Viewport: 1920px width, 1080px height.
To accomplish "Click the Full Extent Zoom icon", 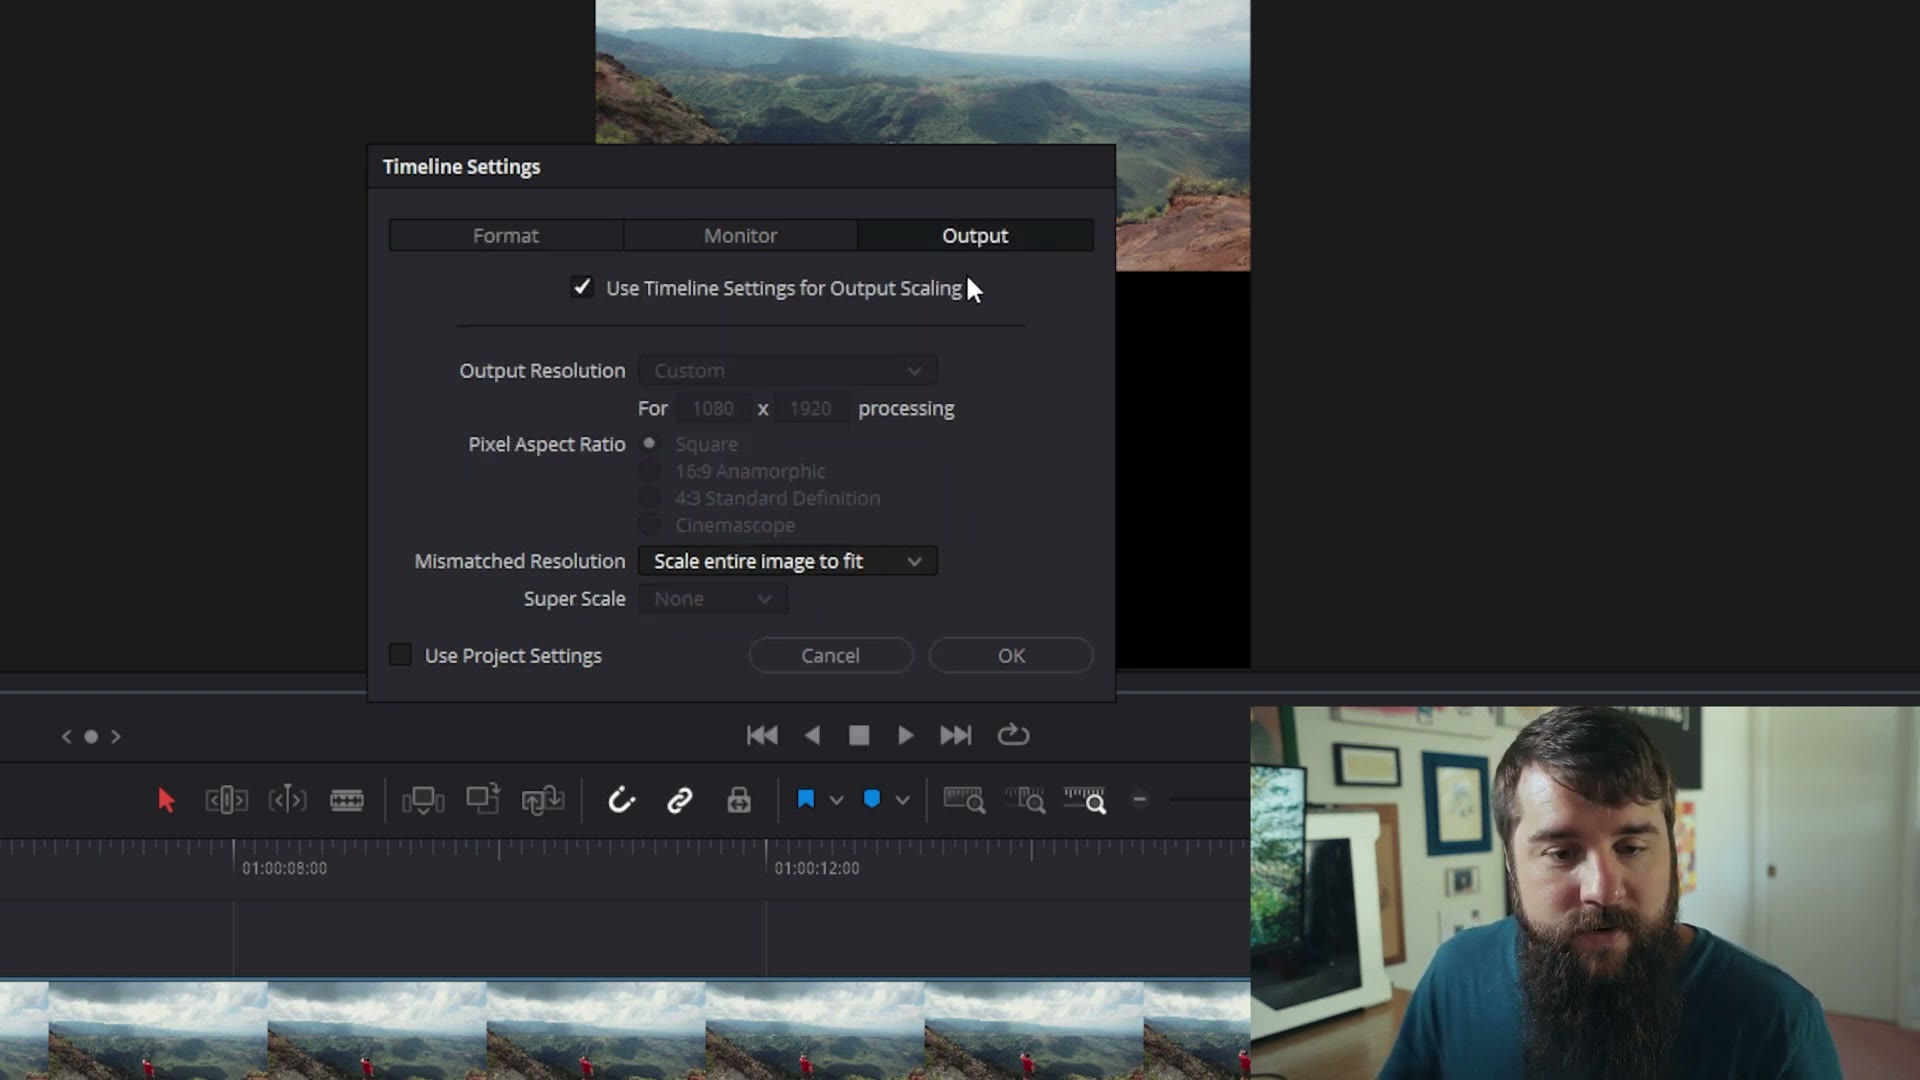I will 964,800.
